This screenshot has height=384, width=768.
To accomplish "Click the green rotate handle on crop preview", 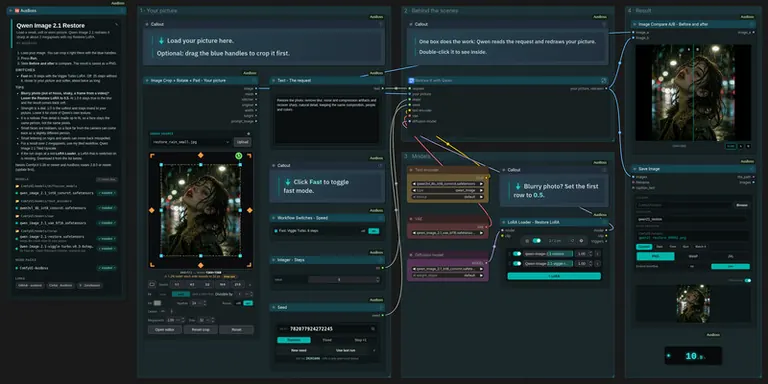I will (239, 156).
